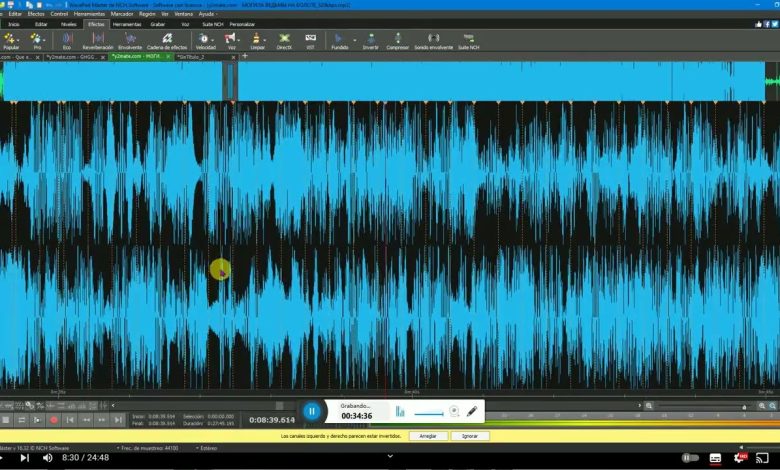Click the zoom slider near the magnifier
This screenshot has height=470, width=780.
click(700, 405)
